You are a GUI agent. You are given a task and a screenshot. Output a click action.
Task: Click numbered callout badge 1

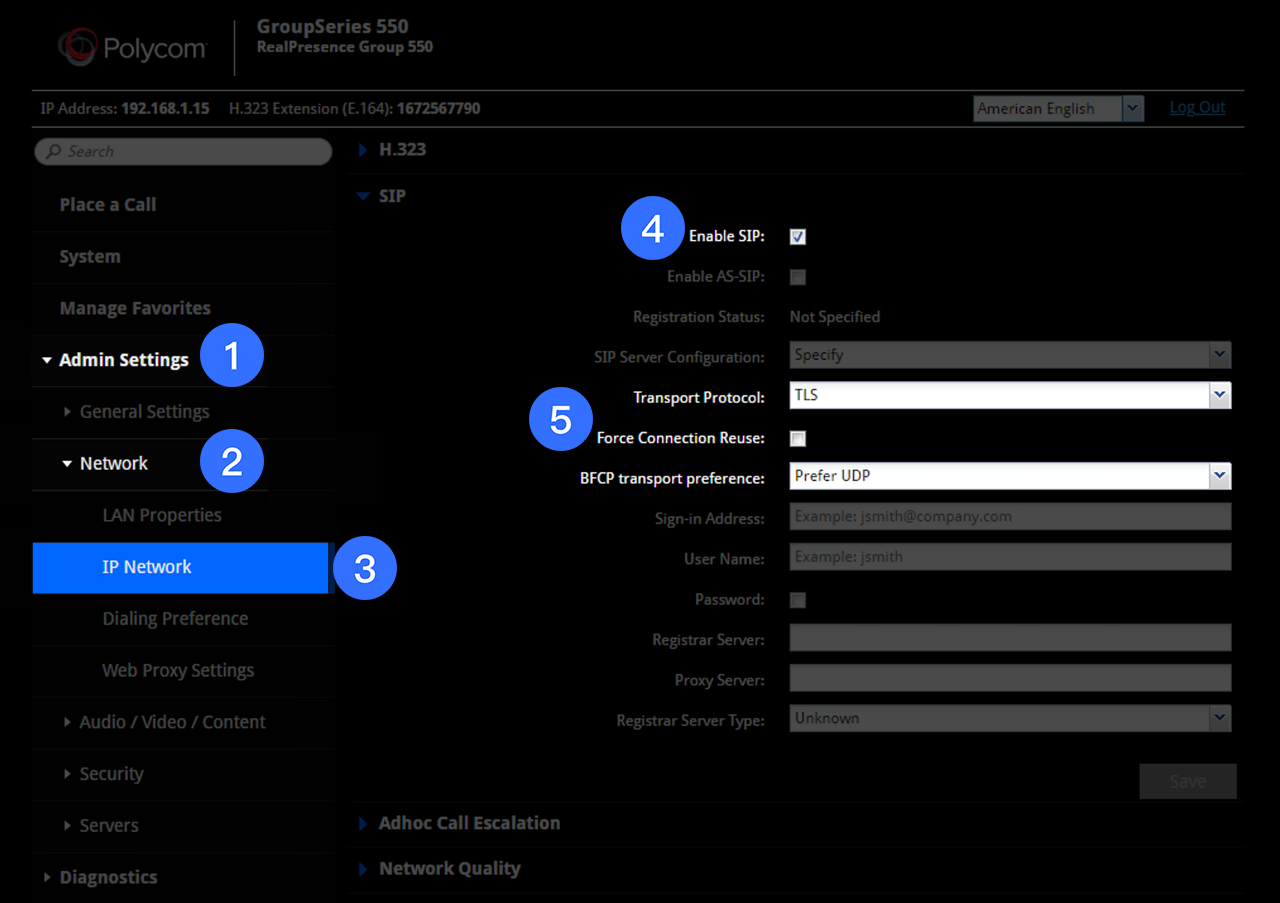tap(232, 355)
